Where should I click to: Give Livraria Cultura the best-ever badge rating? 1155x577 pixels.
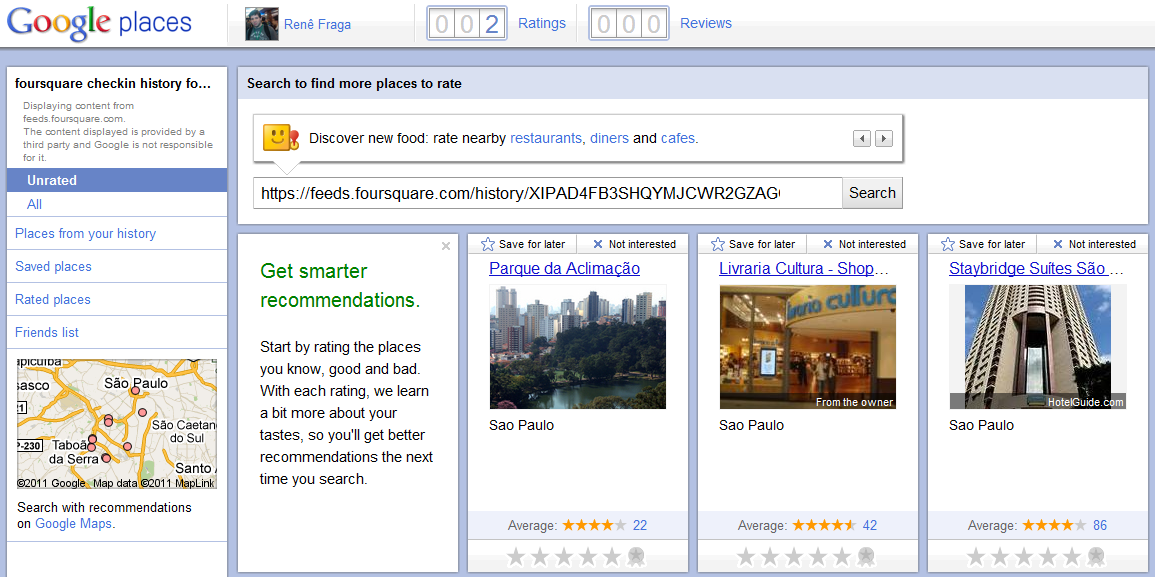click(866, 557)
